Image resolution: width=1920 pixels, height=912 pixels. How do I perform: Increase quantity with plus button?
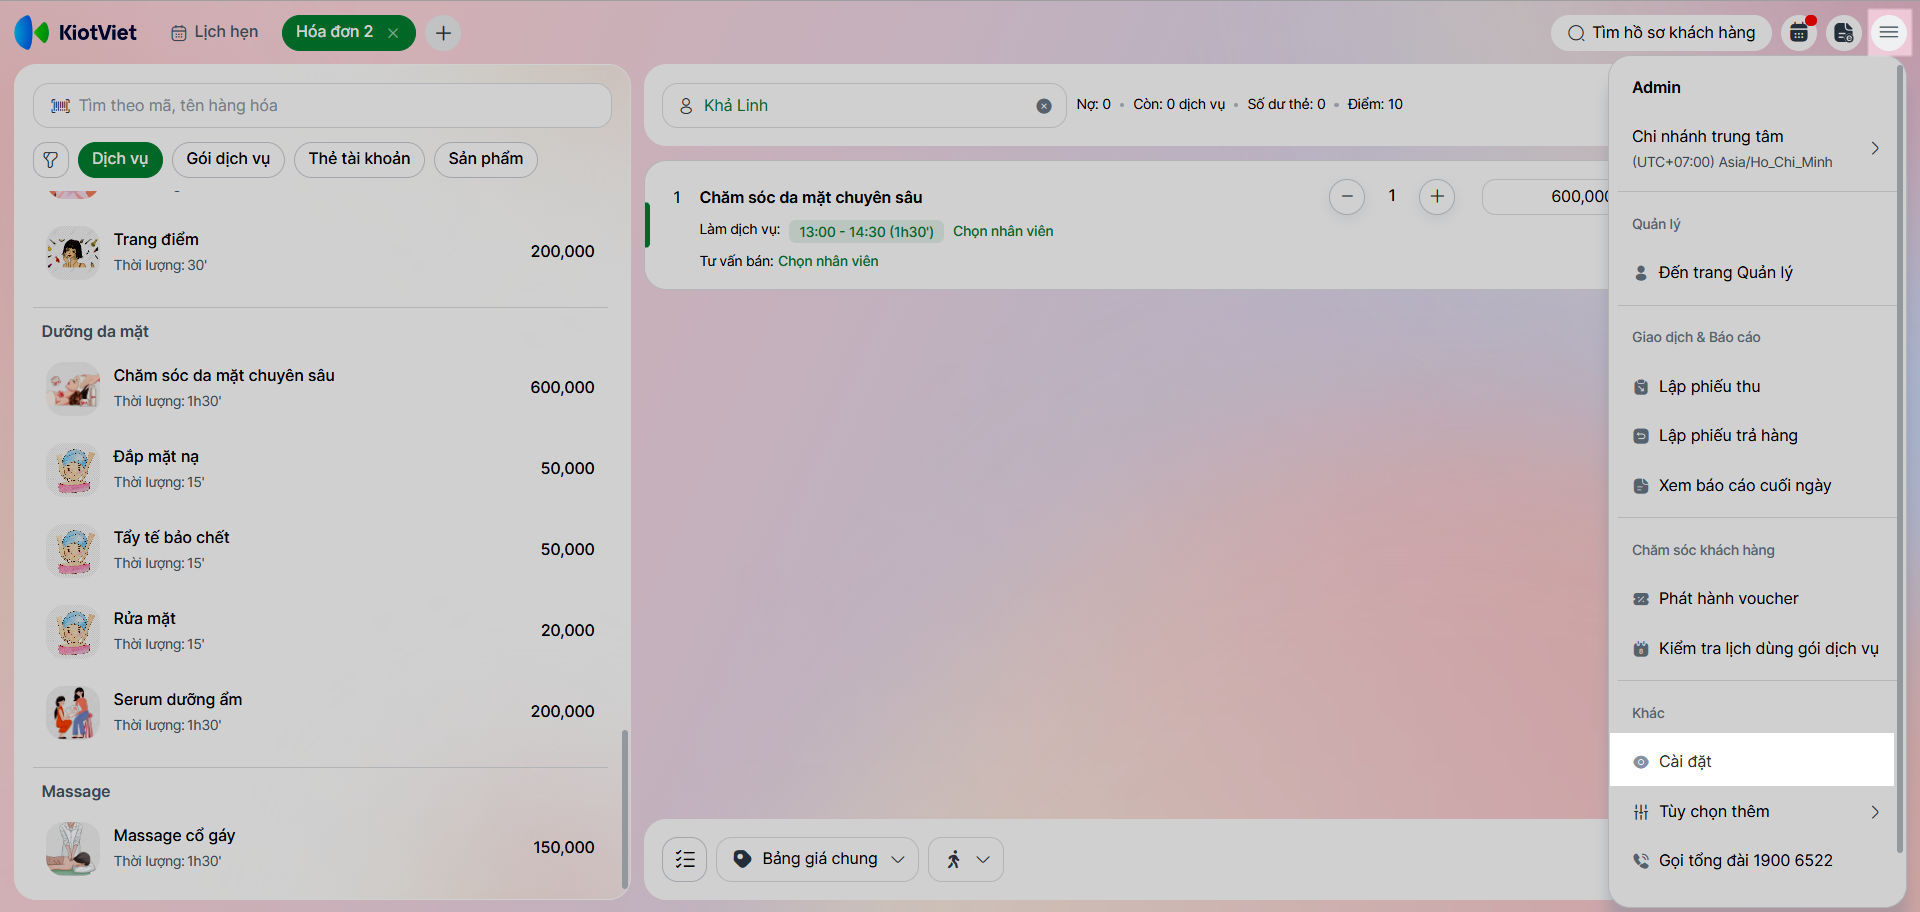tap(1437, 196)
